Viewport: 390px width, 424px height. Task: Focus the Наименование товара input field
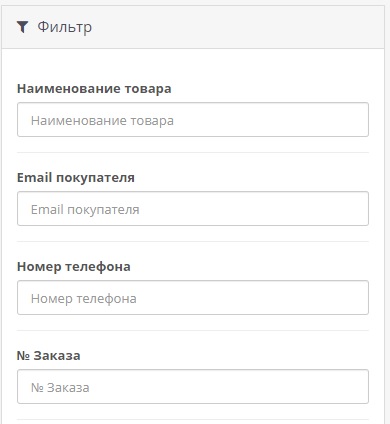193,120
